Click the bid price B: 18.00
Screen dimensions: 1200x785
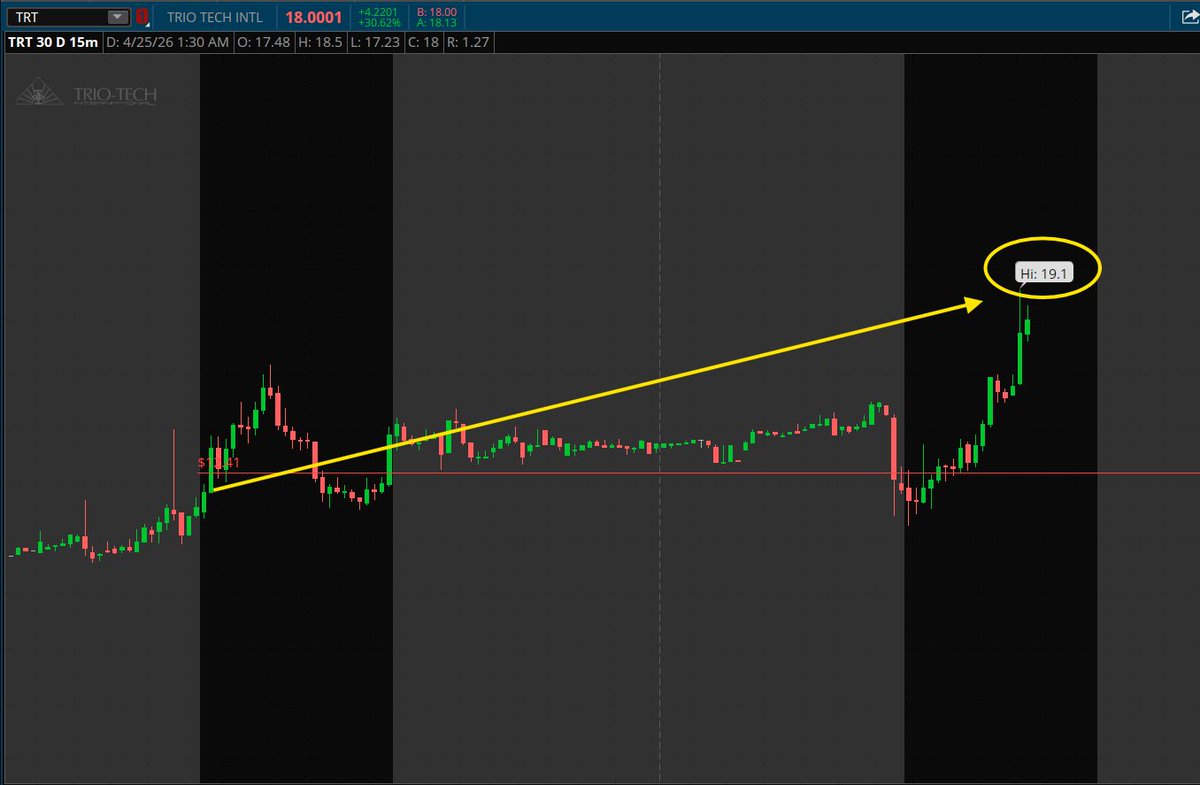click(x=435, y=11)
